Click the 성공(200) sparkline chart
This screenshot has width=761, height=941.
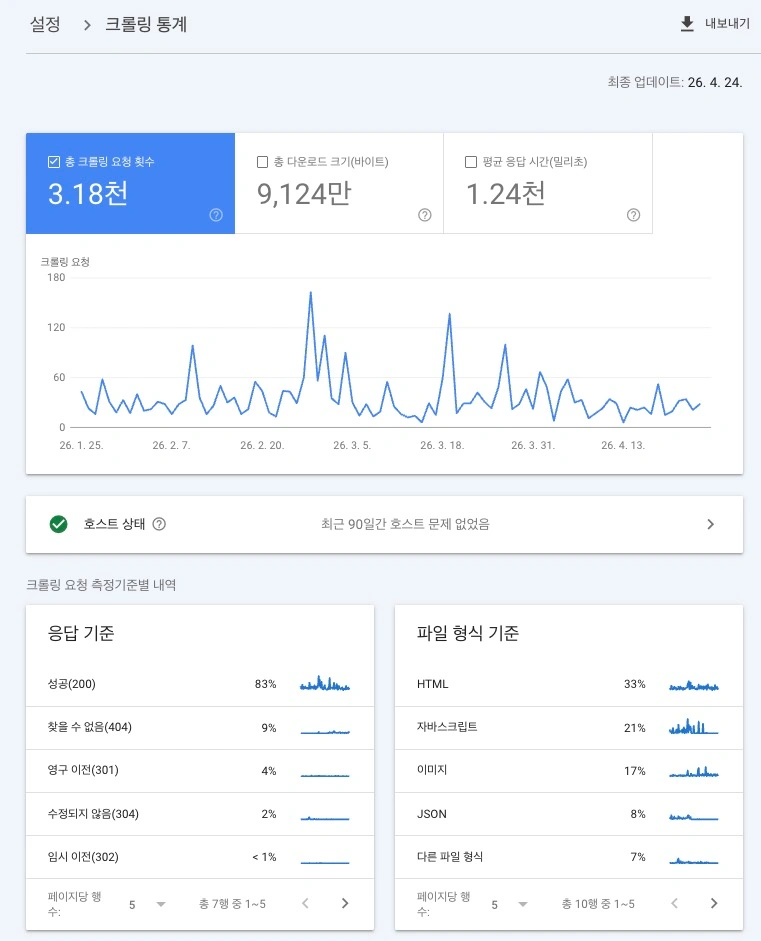[x=325, y=684]
